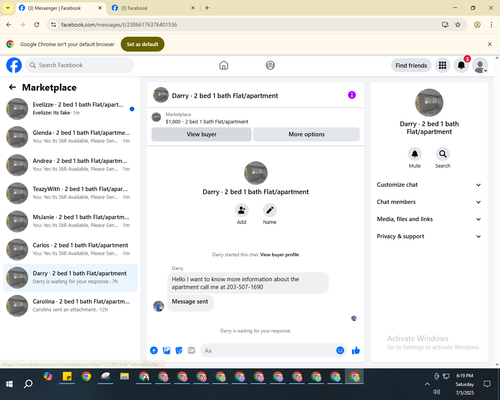Choose a GIF in the composer

[191, 350]
